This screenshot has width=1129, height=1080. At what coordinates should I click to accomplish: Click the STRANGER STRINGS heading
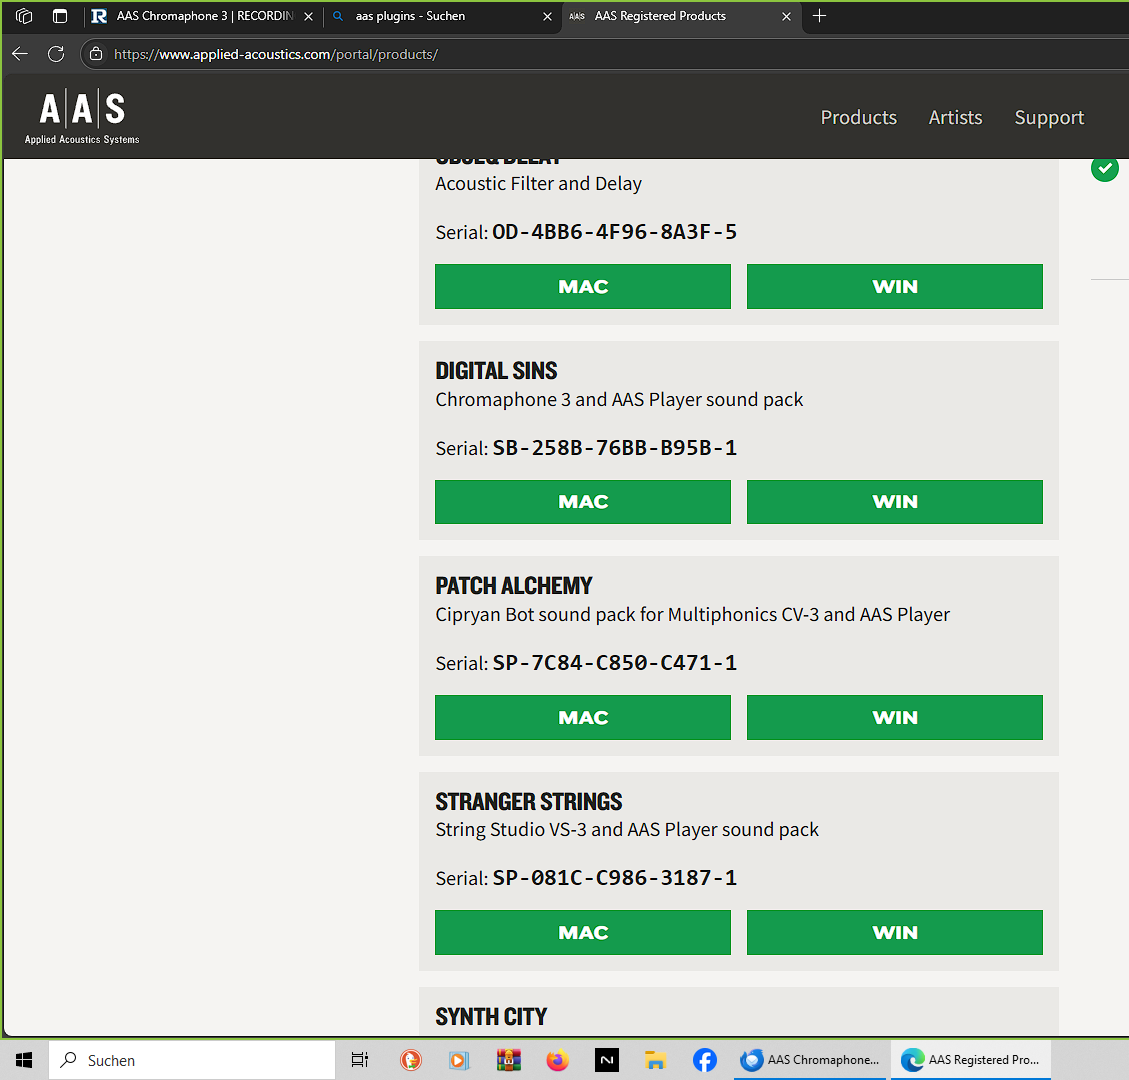[528, 801]
